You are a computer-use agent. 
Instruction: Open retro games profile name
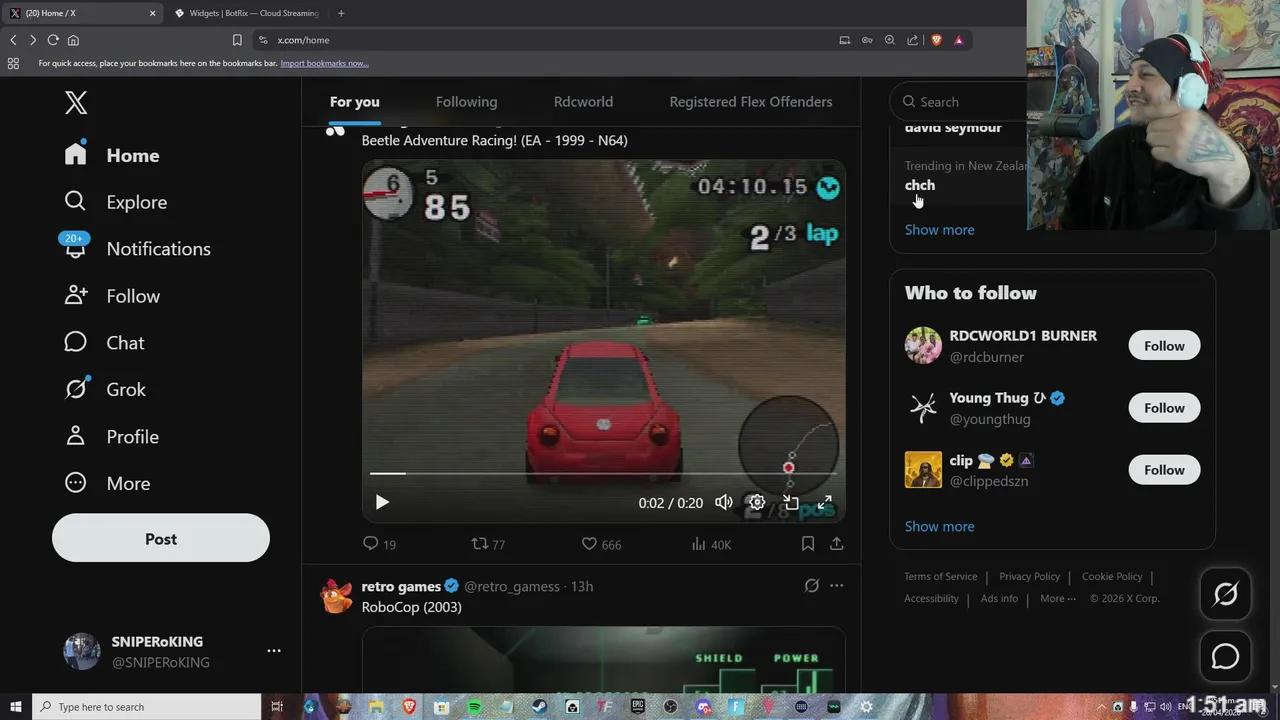pos(401,586)
